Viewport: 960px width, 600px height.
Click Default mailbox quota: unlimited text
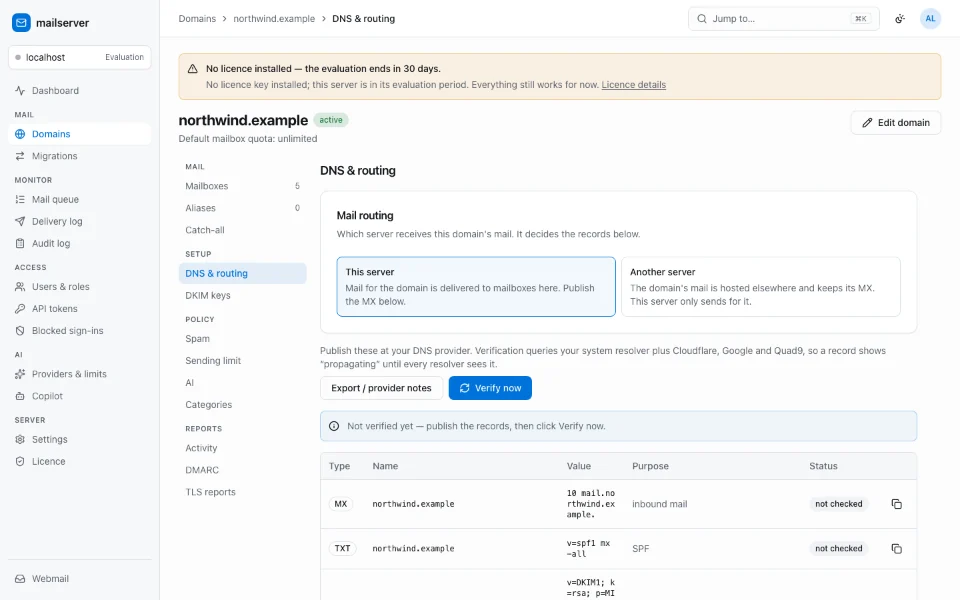(x=248, y=139)
